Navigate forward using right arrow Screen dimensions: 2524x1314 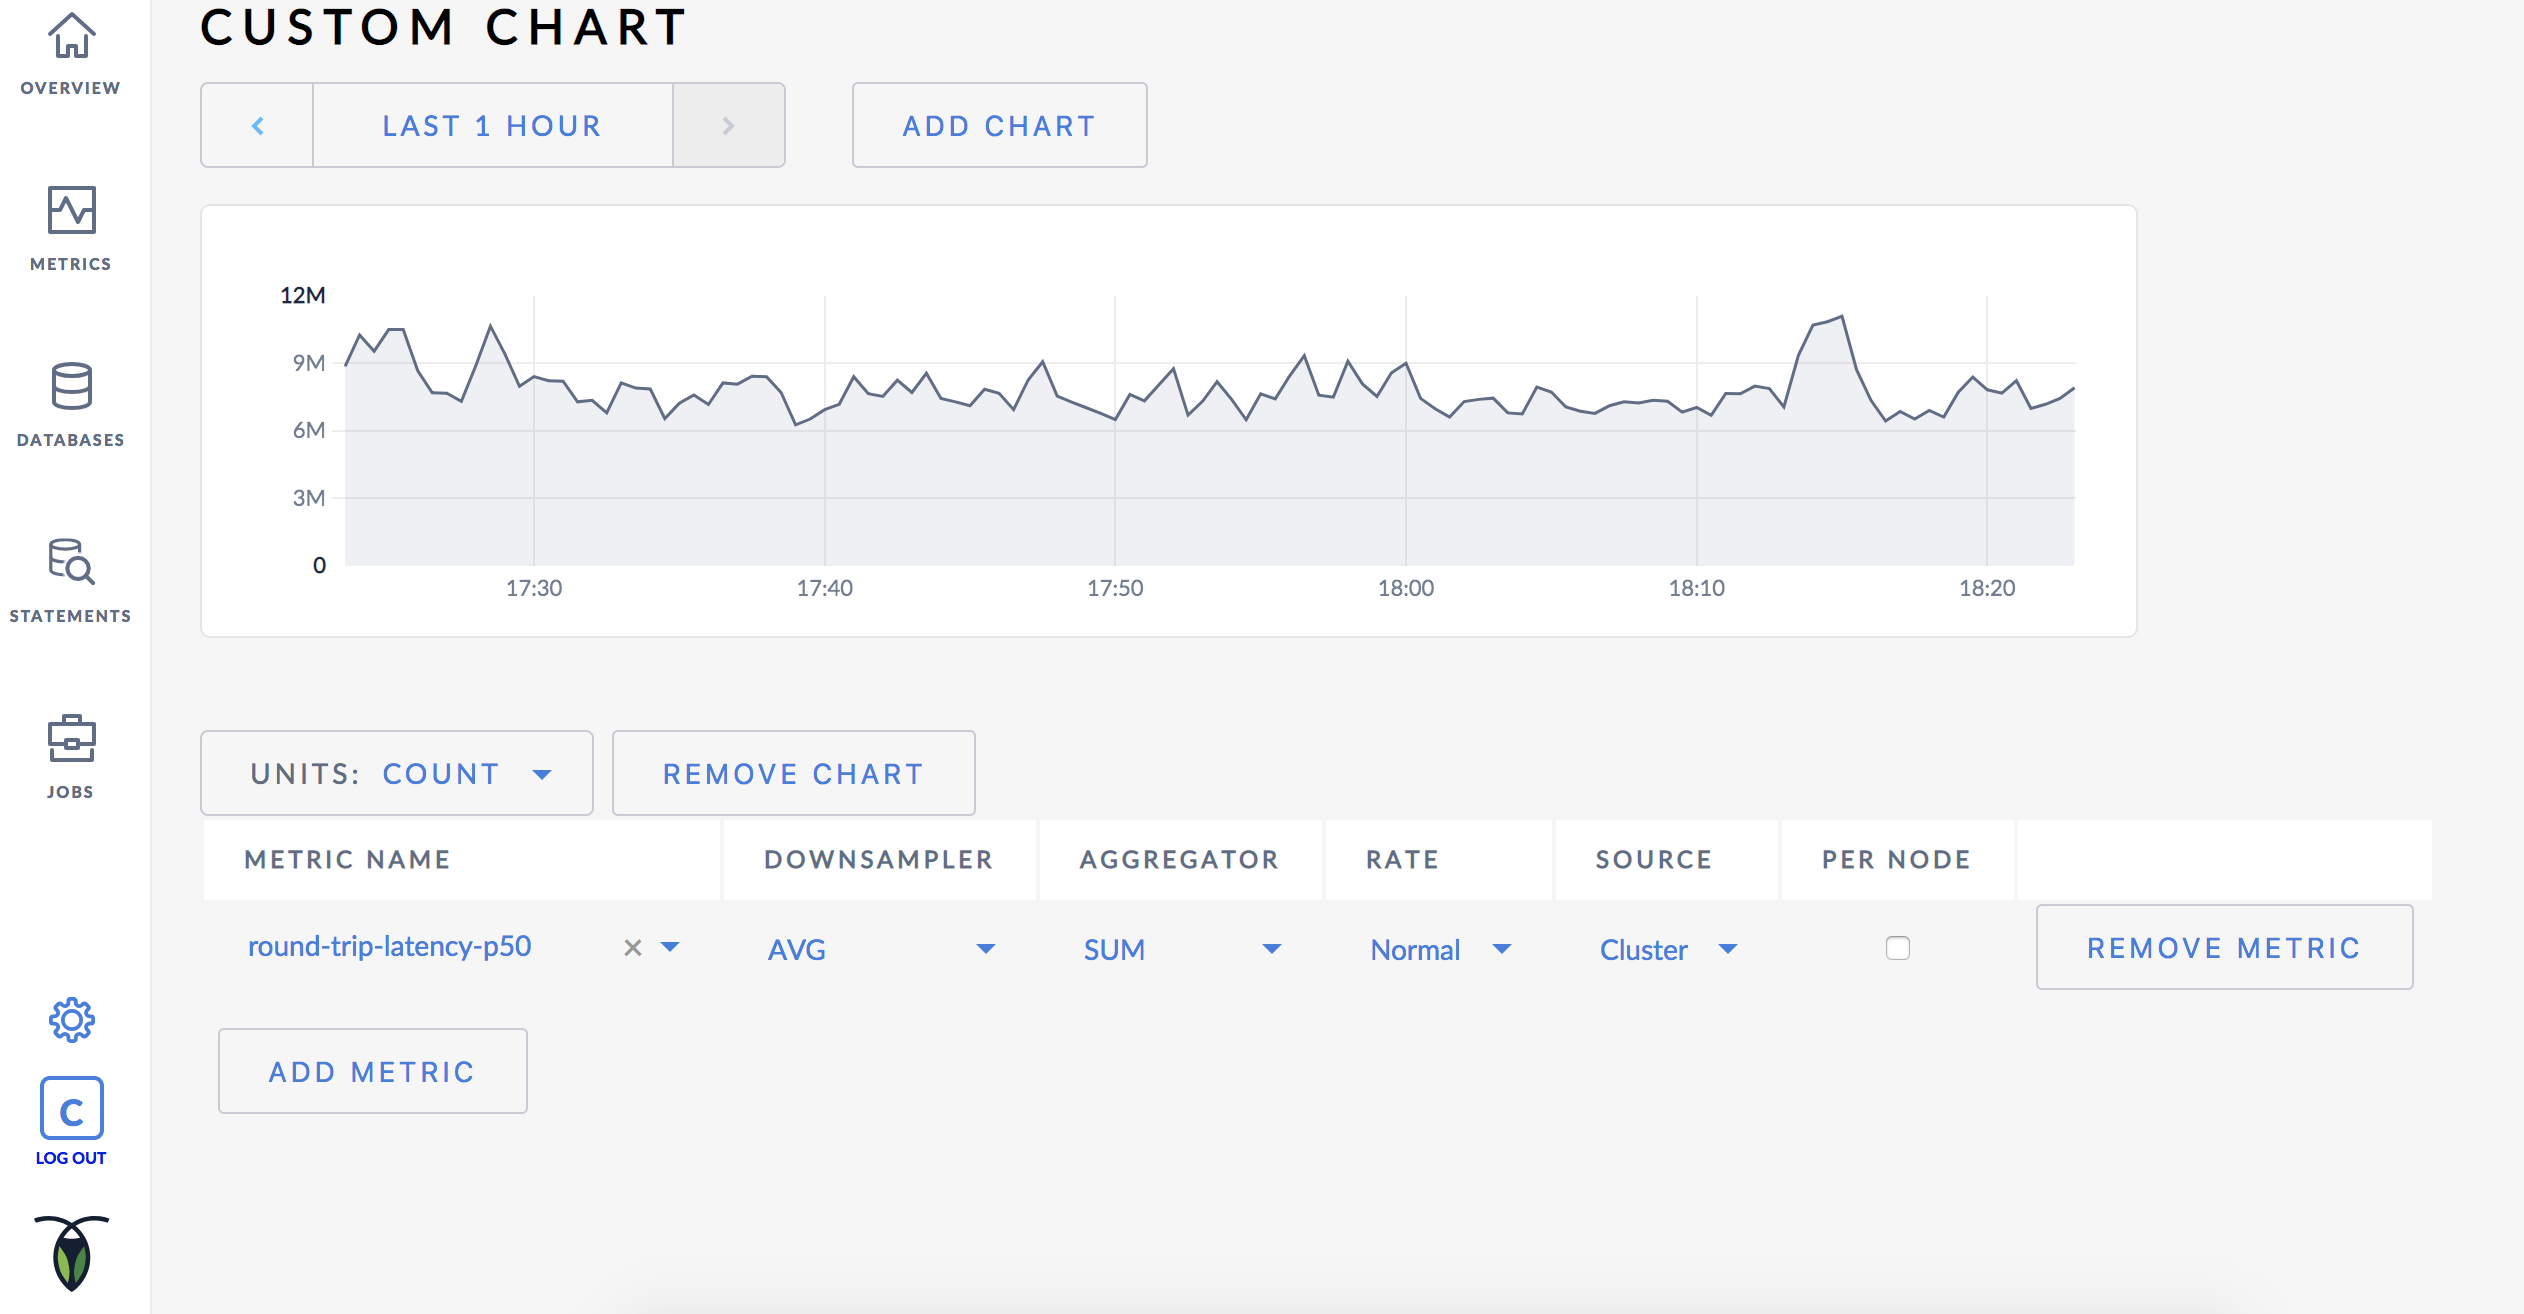coord(728,124)
